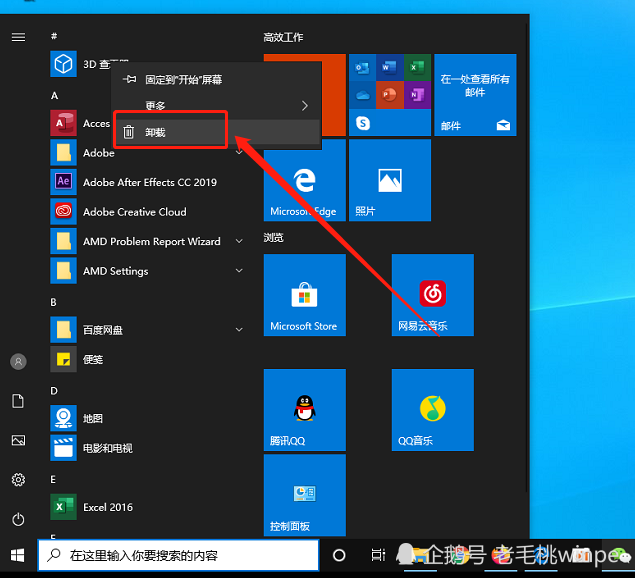Click the power button in Start sidebar
The height and width of the screenshot is (578, 635).
[x=18, y=519]
